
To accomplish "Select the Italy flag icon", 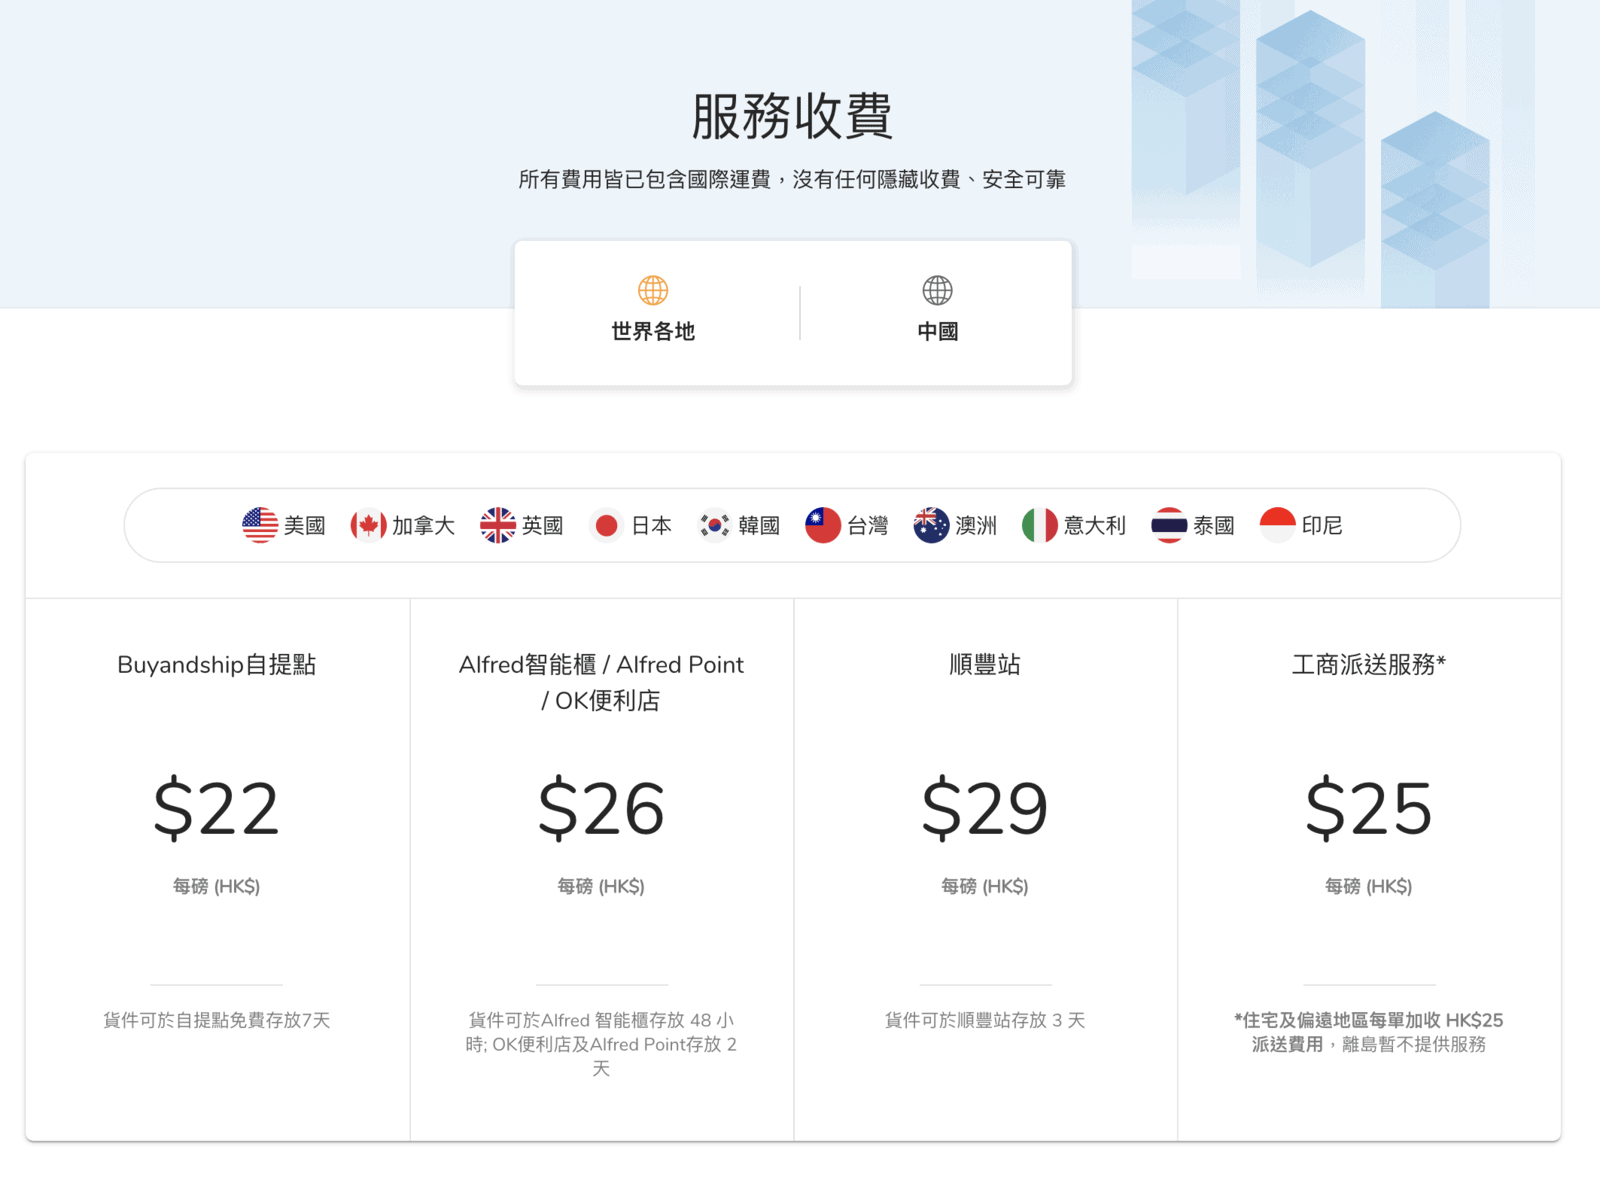I will pyautogui.click(x=1040, y=525).
